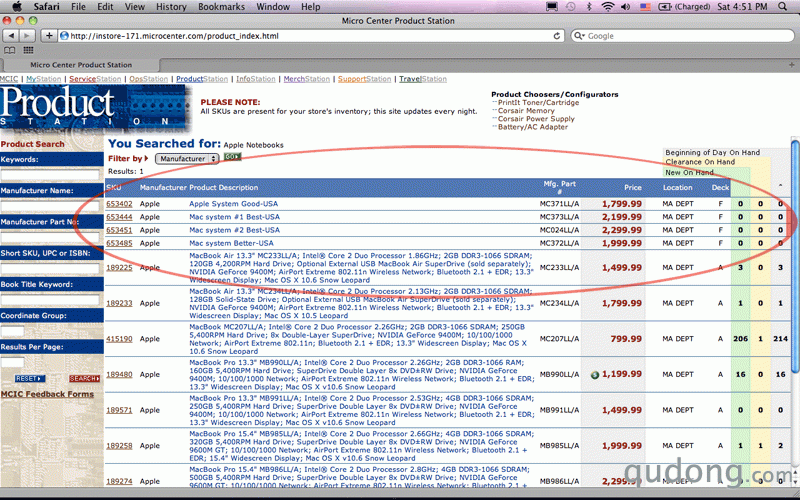
Task: Open the History menu
Action: pyautogui.click(x=171, y=7)
